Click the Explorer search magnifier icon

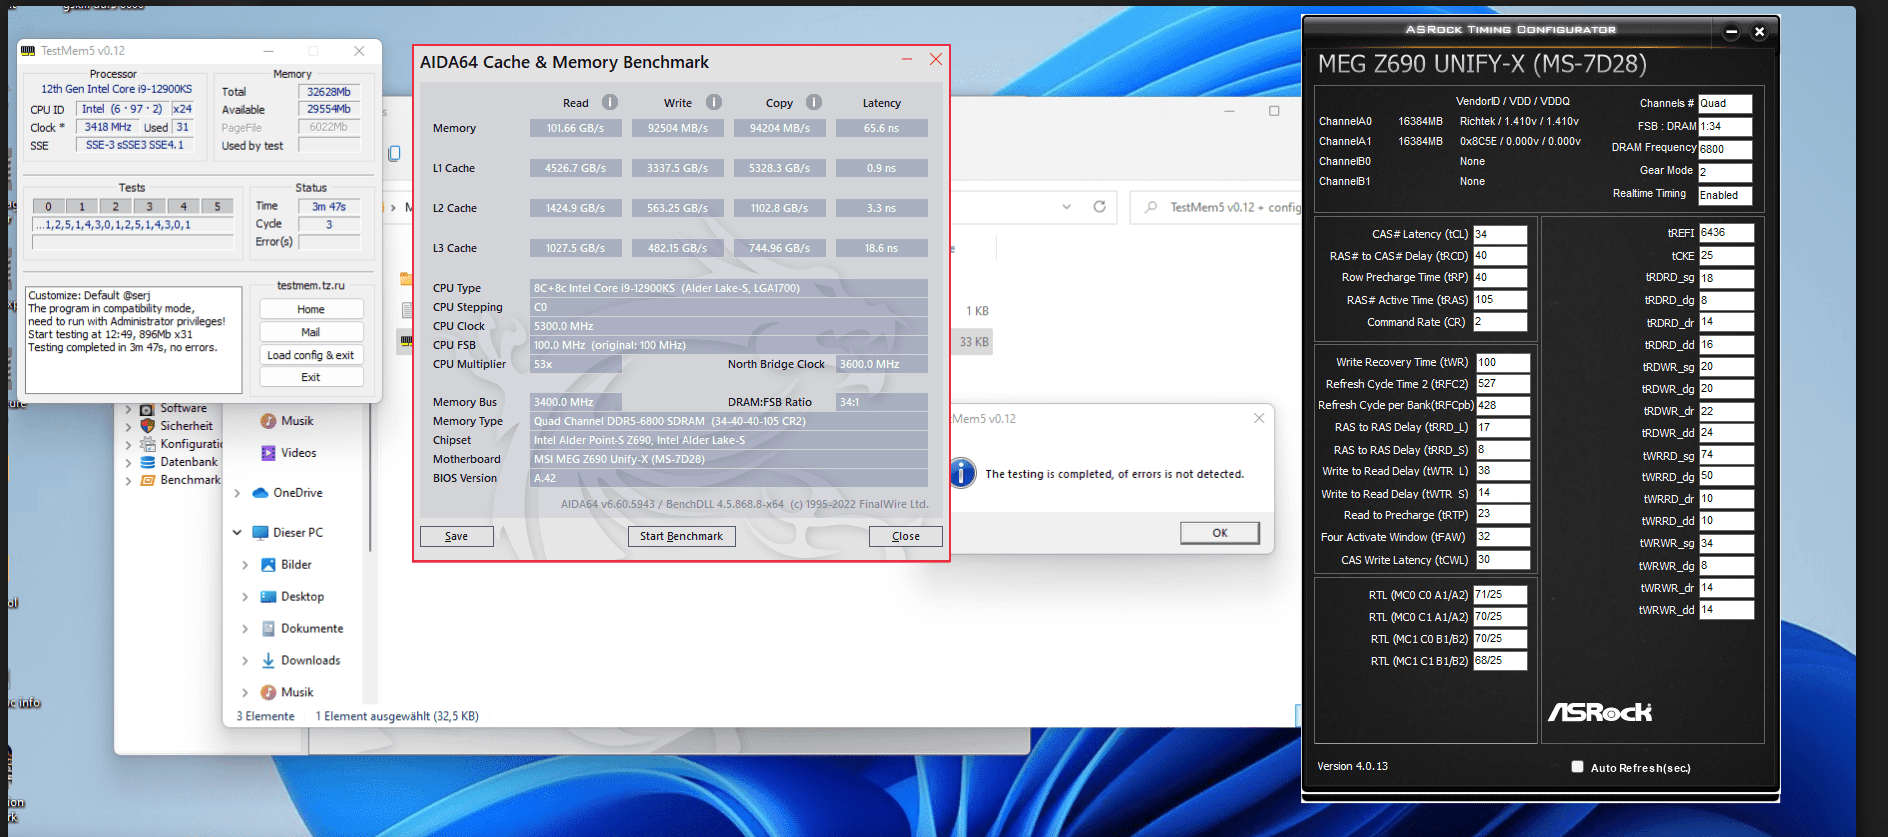coord(1151,207)
